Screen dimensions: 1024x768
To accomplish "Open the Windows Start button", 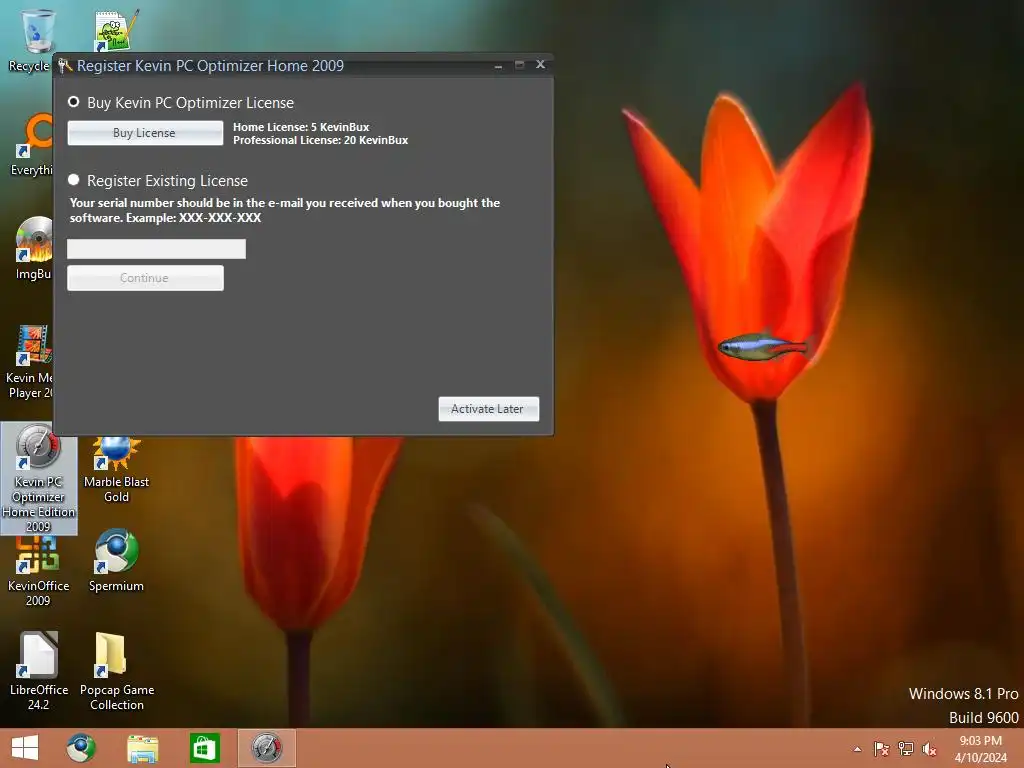I will 25,748.
